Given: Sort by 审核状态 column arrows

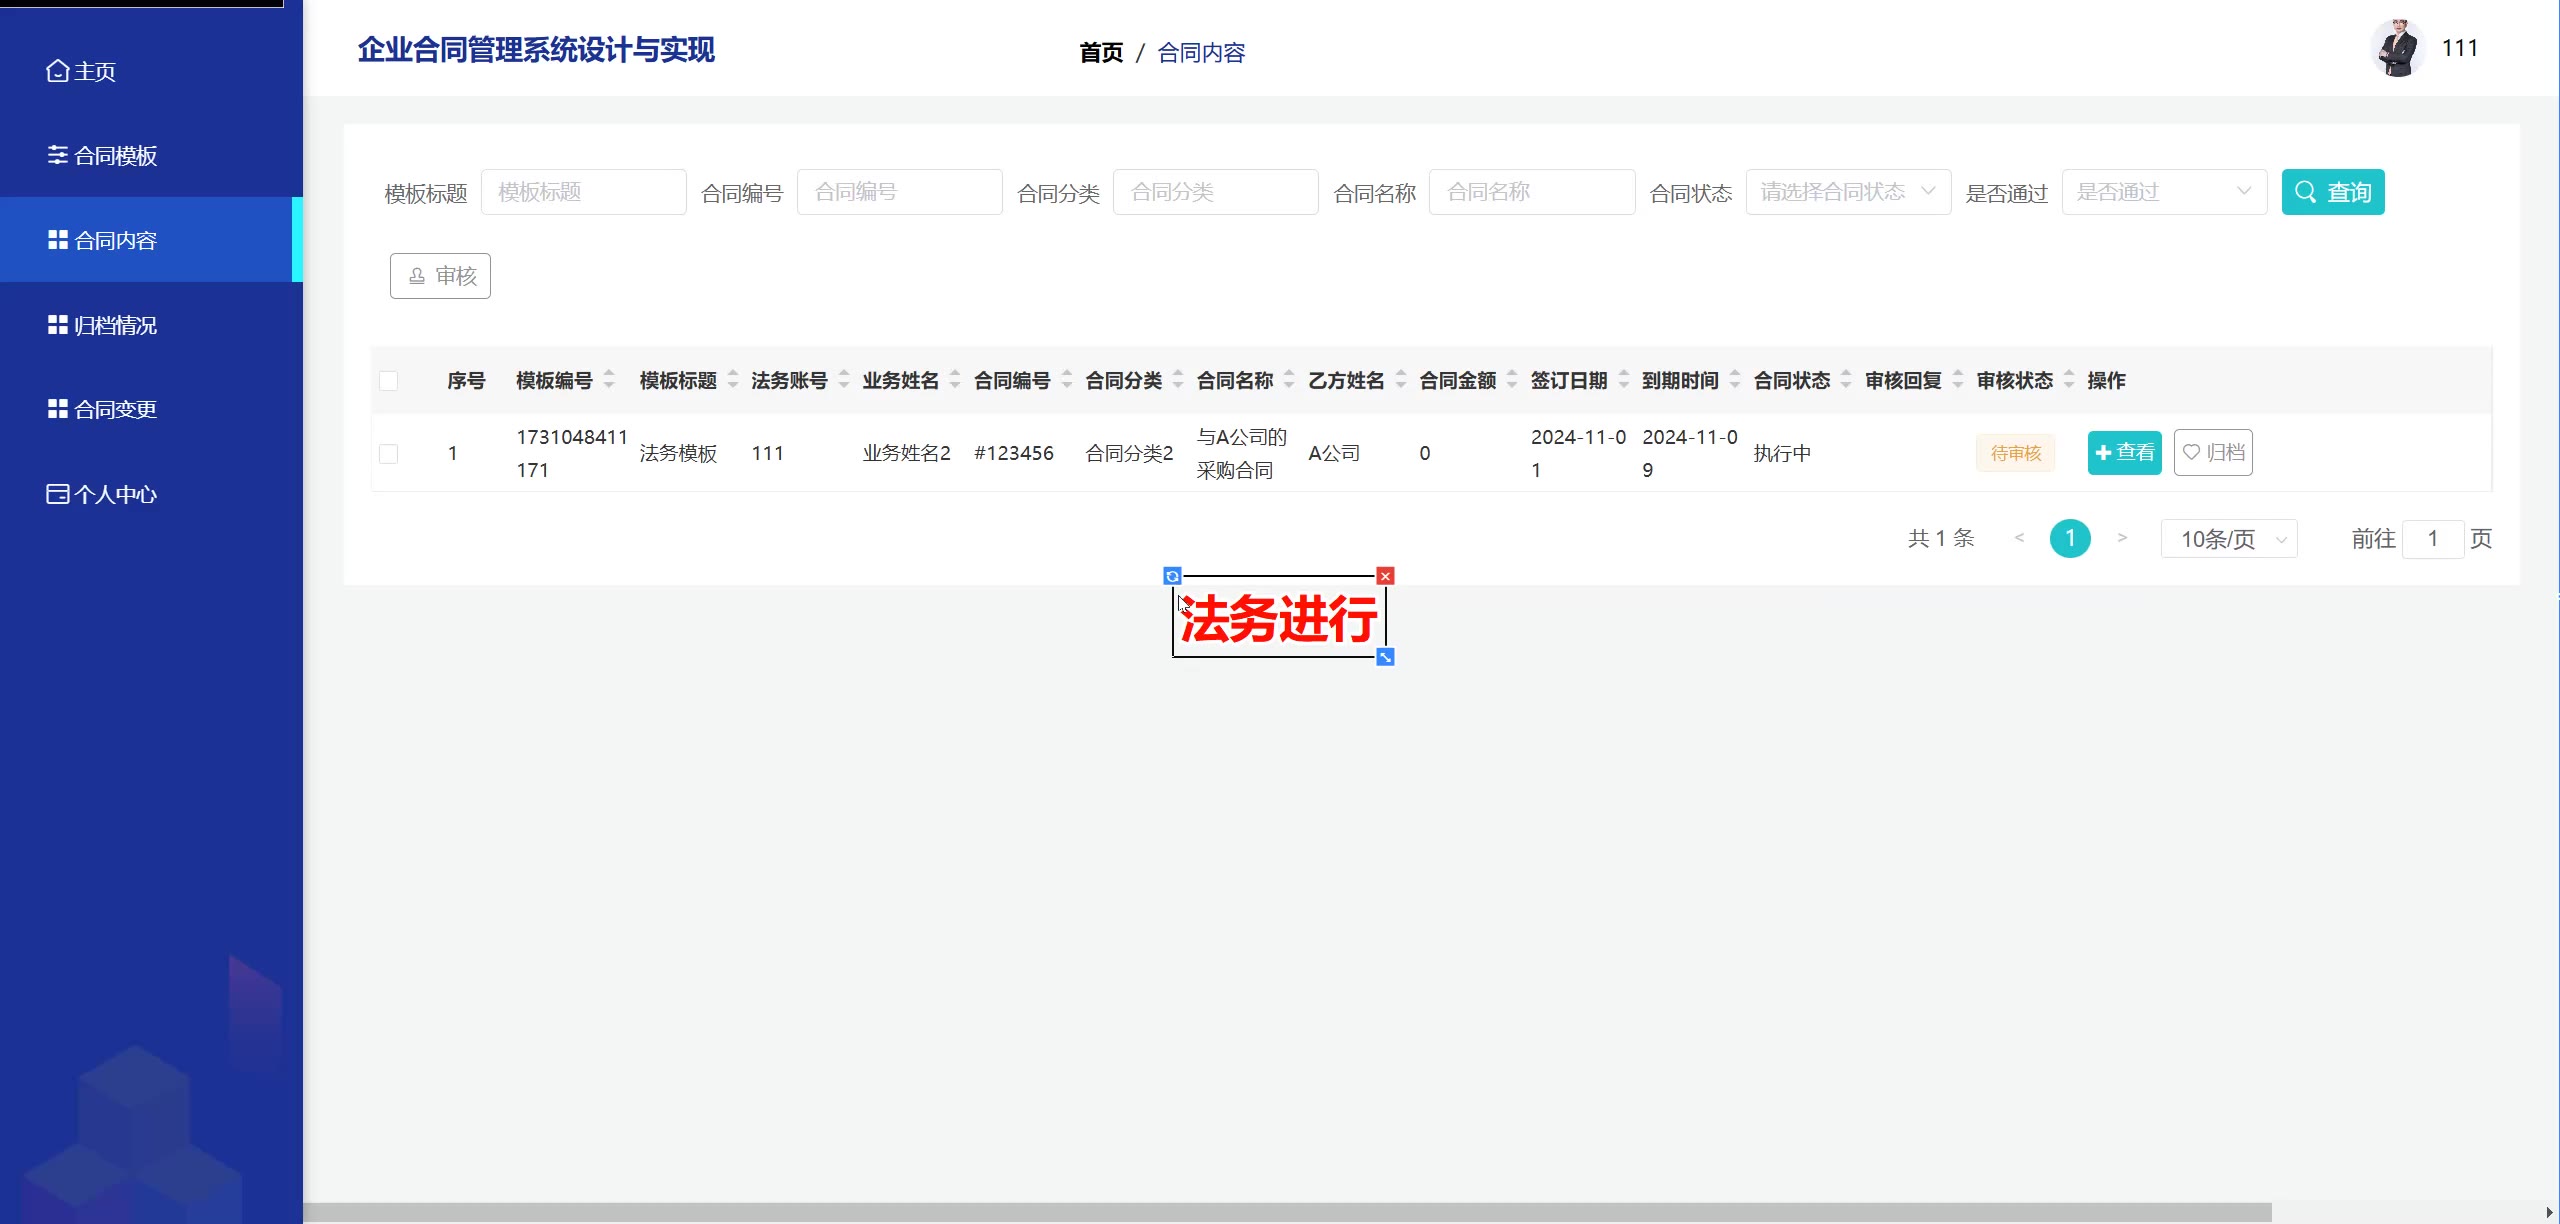Looking at the screenshot, I should (2069, 380).
